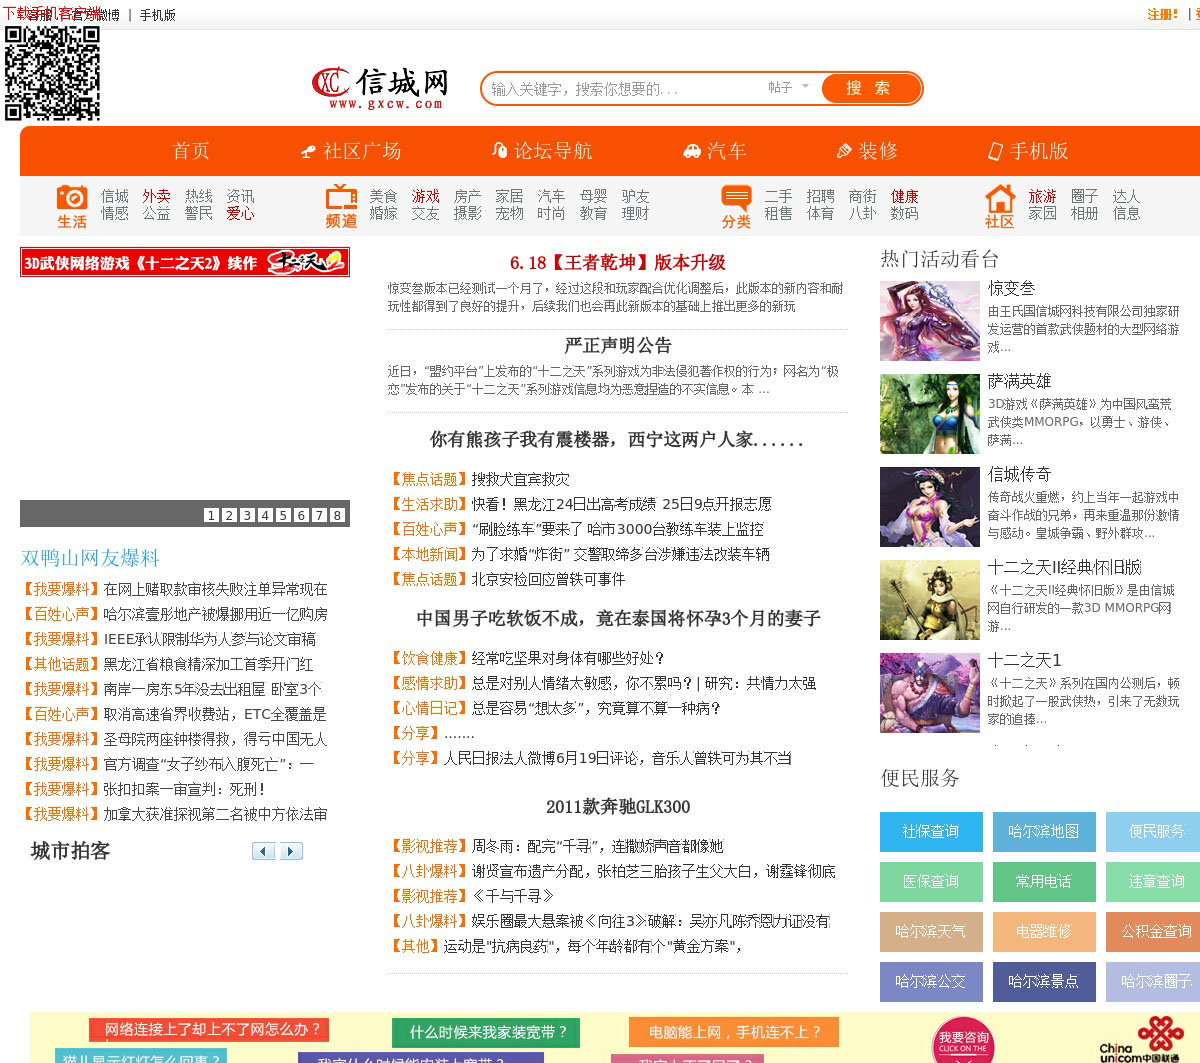Click previous arrow in 城市拍客
The height and width of the screenshot is (1063, 1200).
pyautogui.click(x=264, y=851)
